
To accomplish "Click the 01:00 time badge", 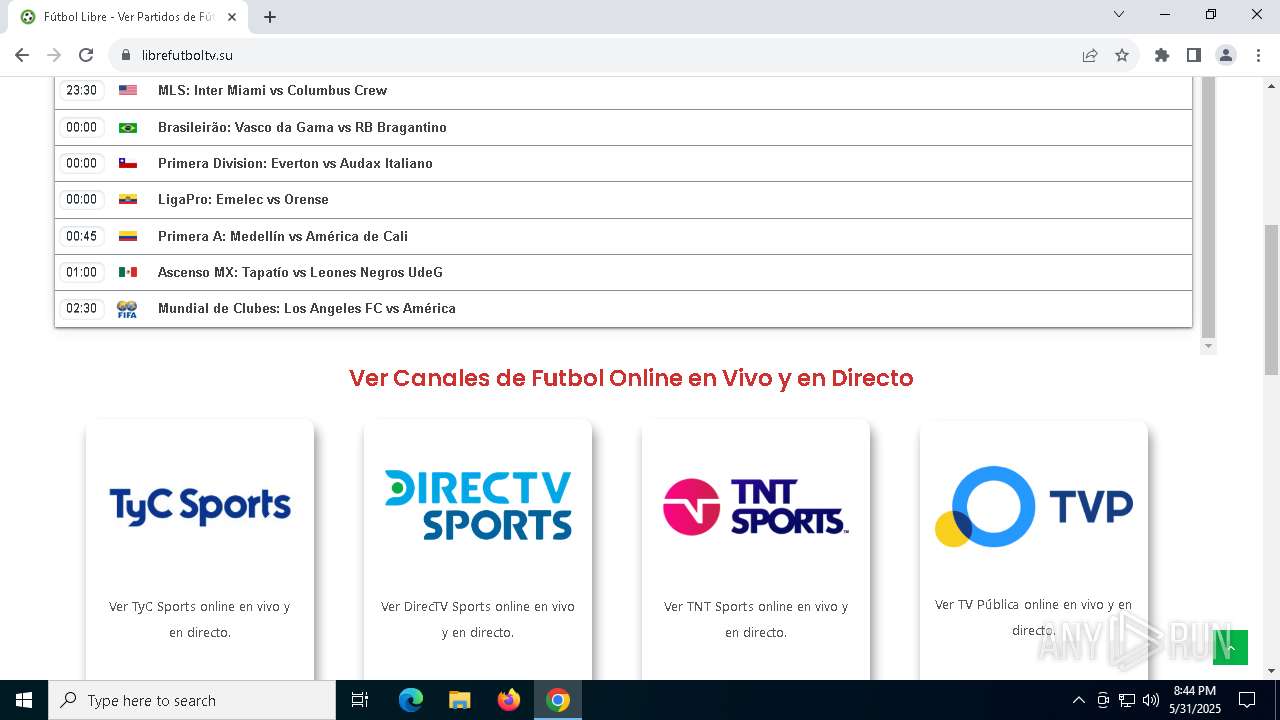I will coord(82,272).
